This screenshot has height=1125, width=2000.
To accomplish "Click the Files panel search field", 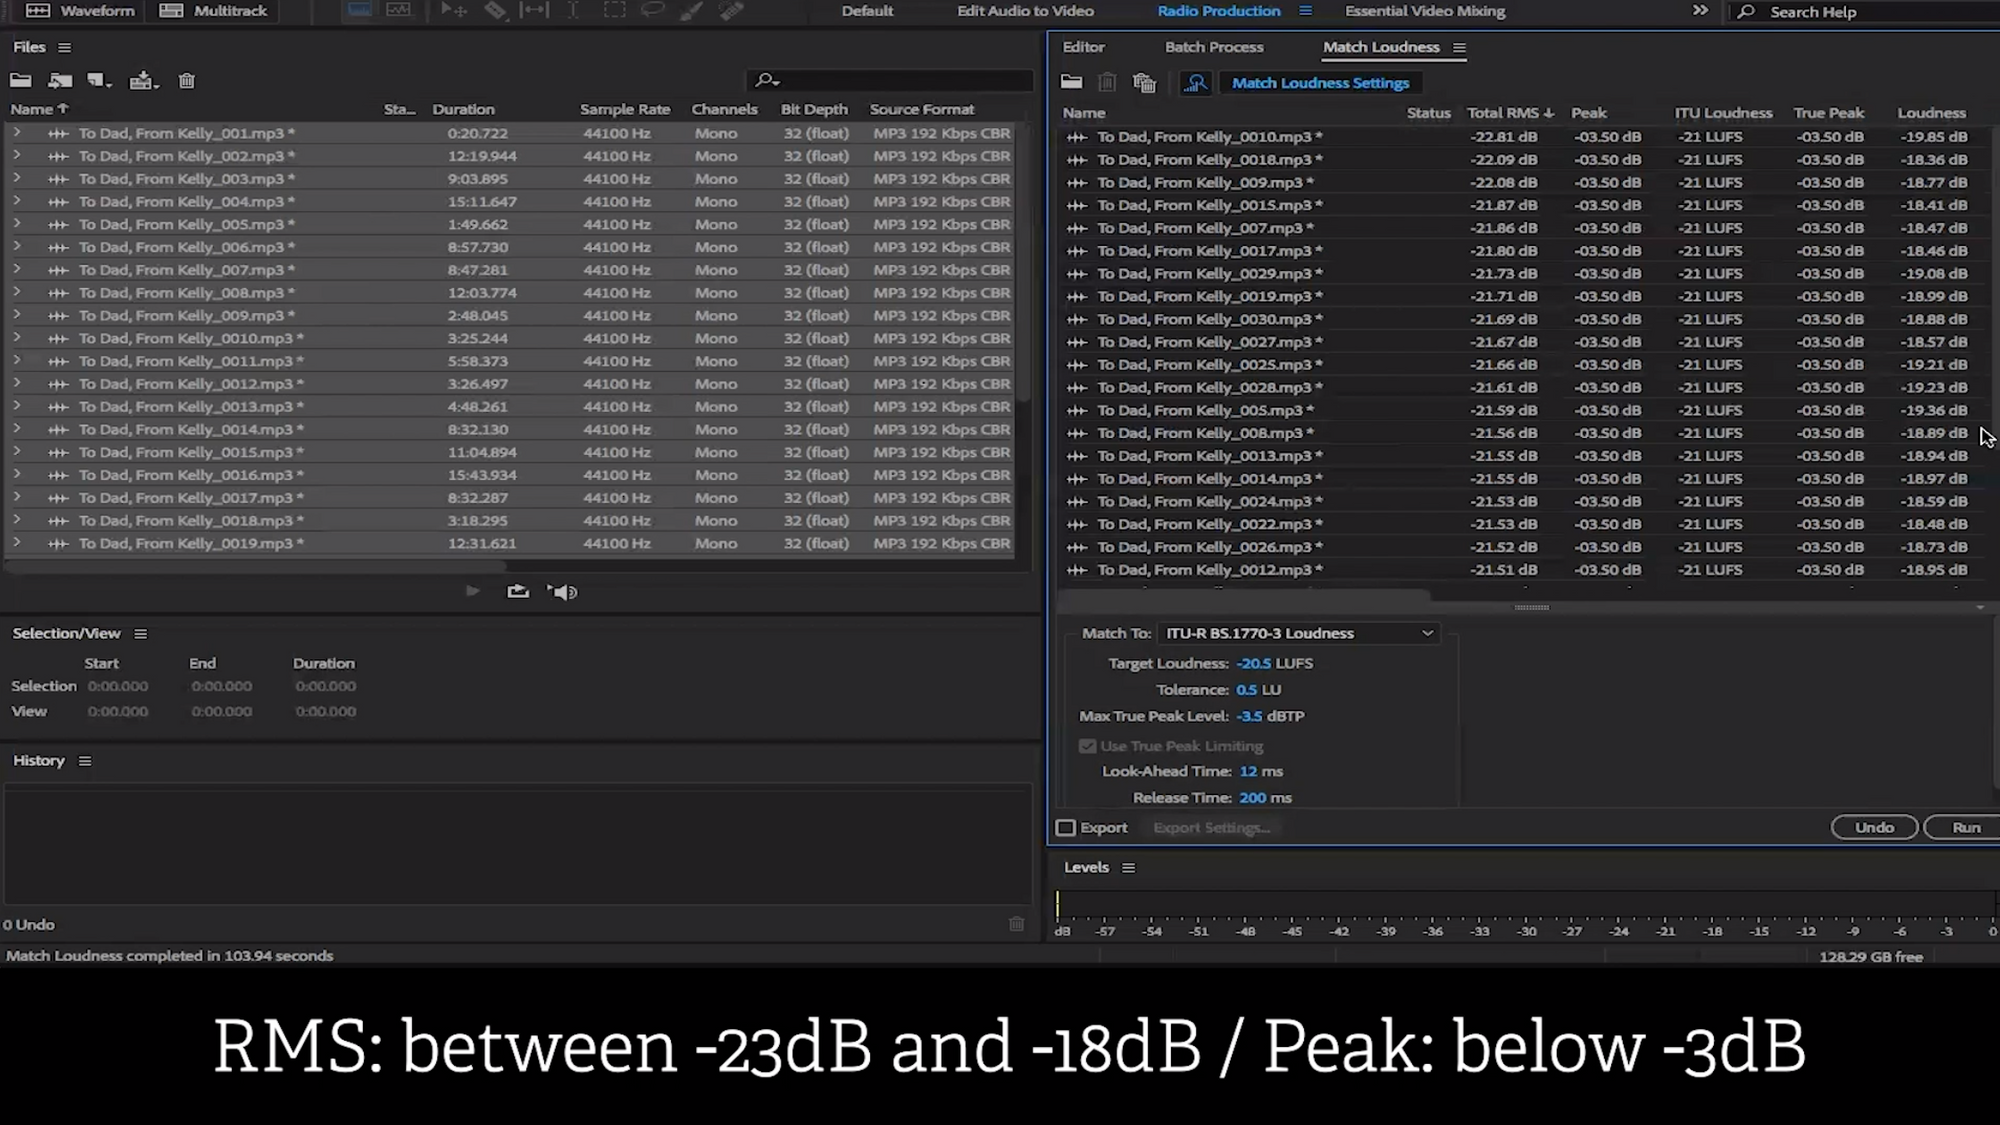I will pos(890,80).
